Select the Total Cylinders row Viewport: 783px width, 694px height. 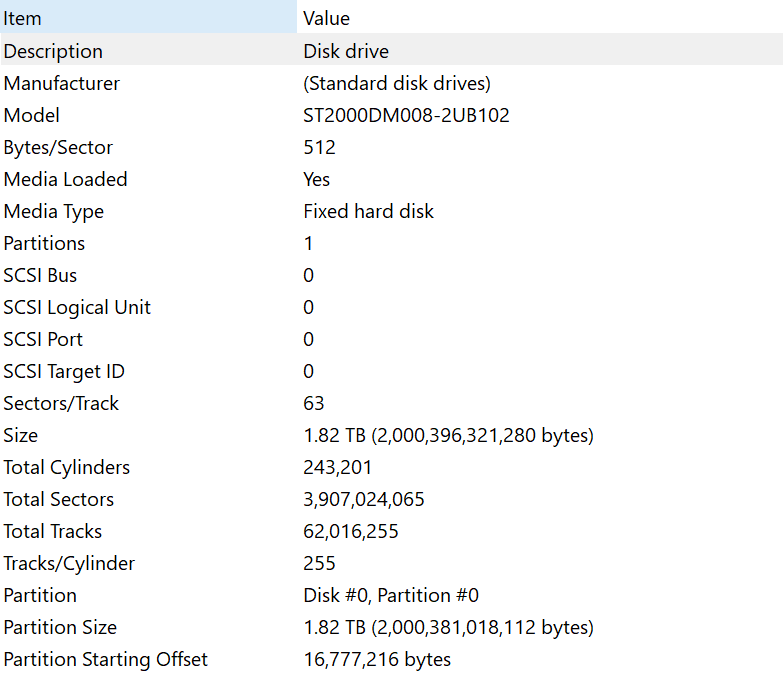click(x=67, y=467)
